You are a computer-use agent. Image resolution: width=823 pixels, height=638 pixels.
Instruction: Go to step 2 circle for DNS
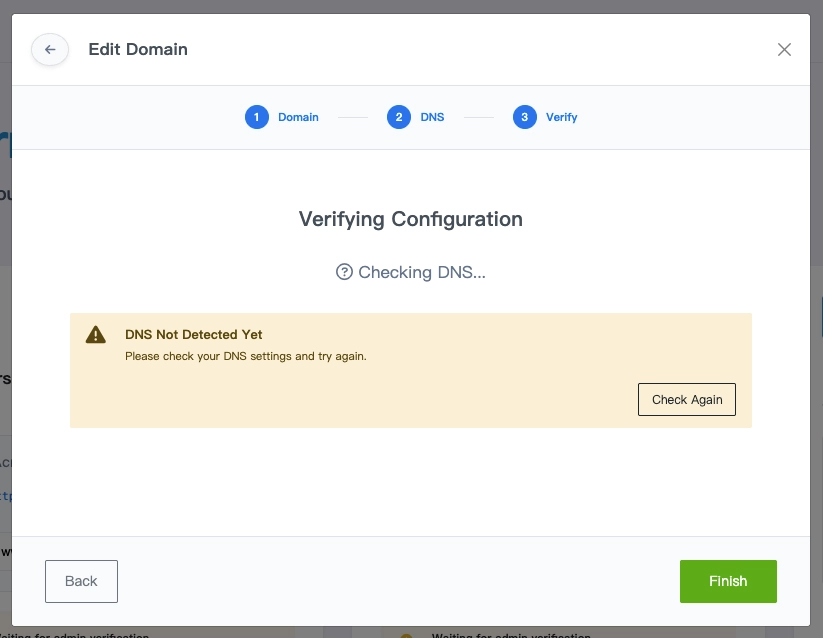(x=399, y=117)
